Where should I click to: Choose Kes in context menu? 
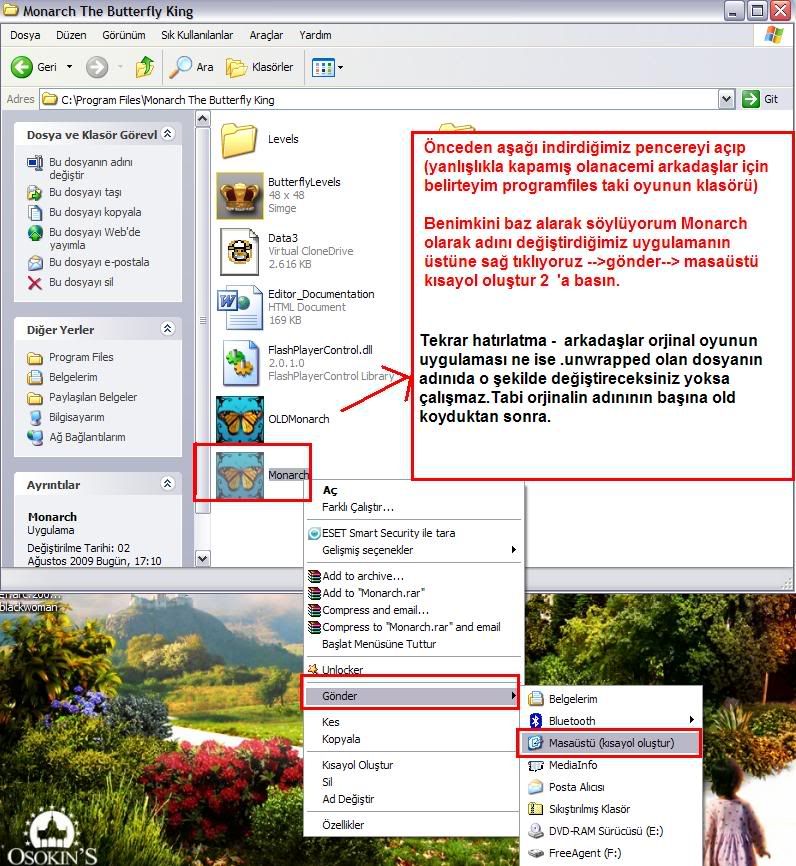point(413,722)
